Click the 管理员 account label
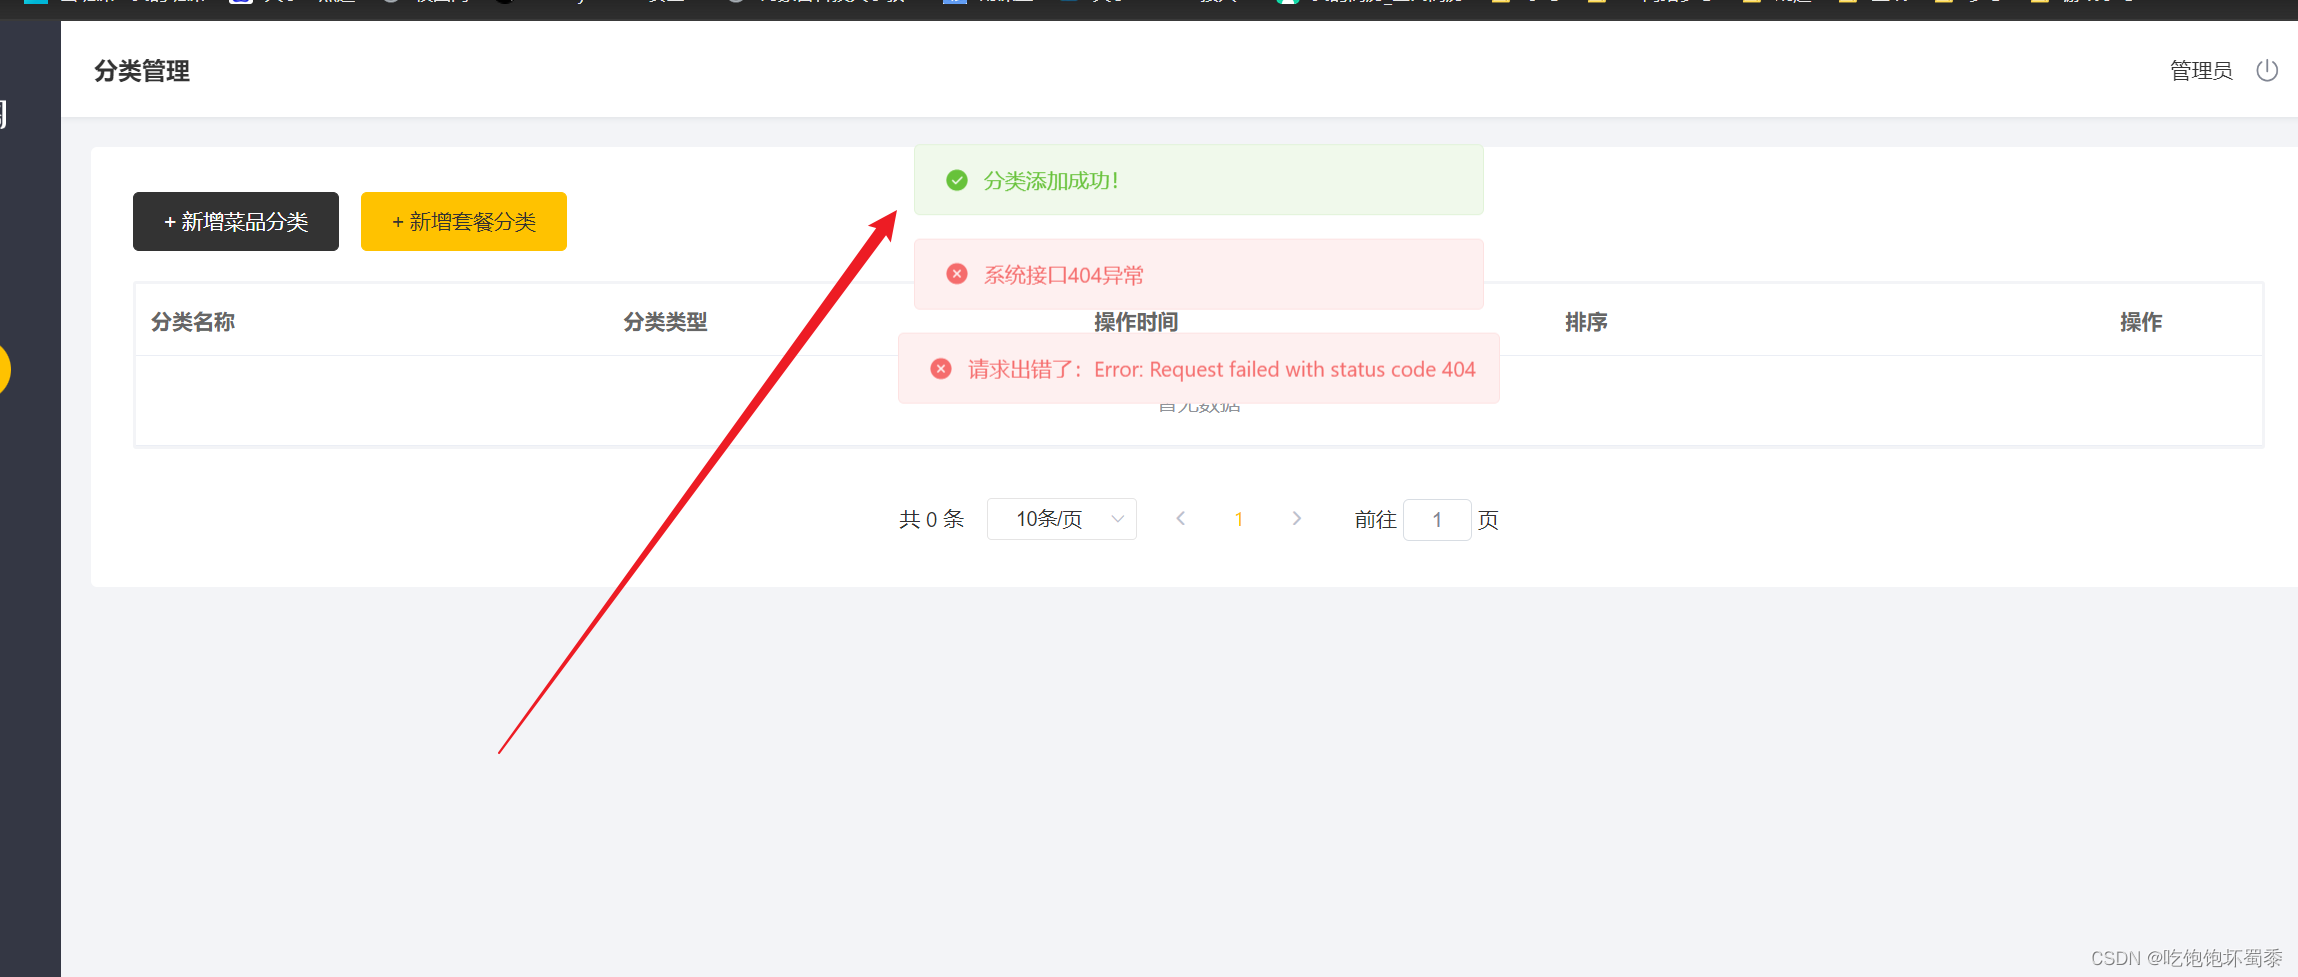 (2201, 70)
